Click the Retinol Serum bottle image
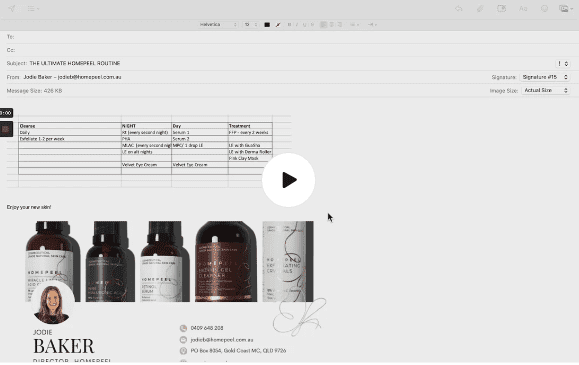579x365 pixels. 165,261
